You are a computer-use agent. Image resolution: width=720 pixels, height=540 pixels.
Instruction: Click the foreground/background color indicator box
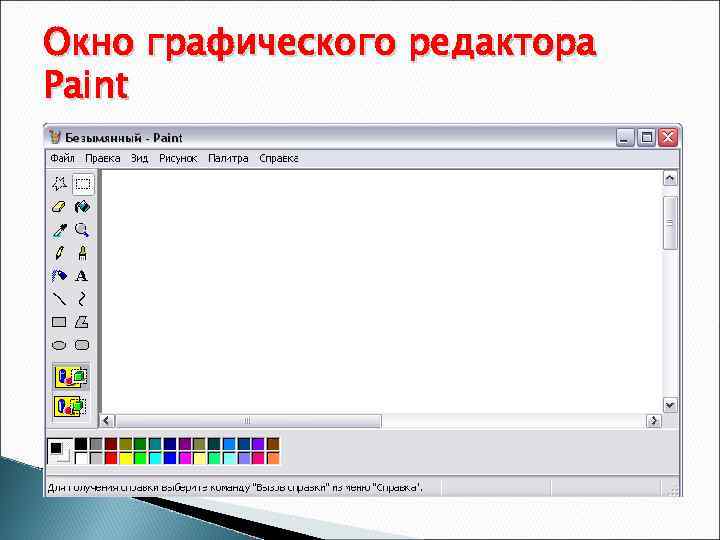point(60,451)
